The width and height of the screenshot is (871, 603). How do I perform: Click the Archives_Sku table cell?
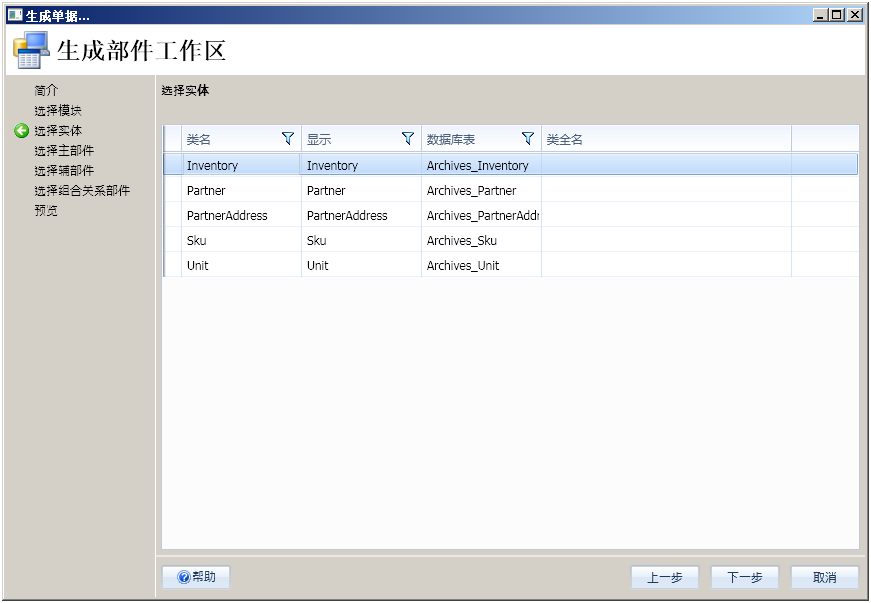pos(481,240)
